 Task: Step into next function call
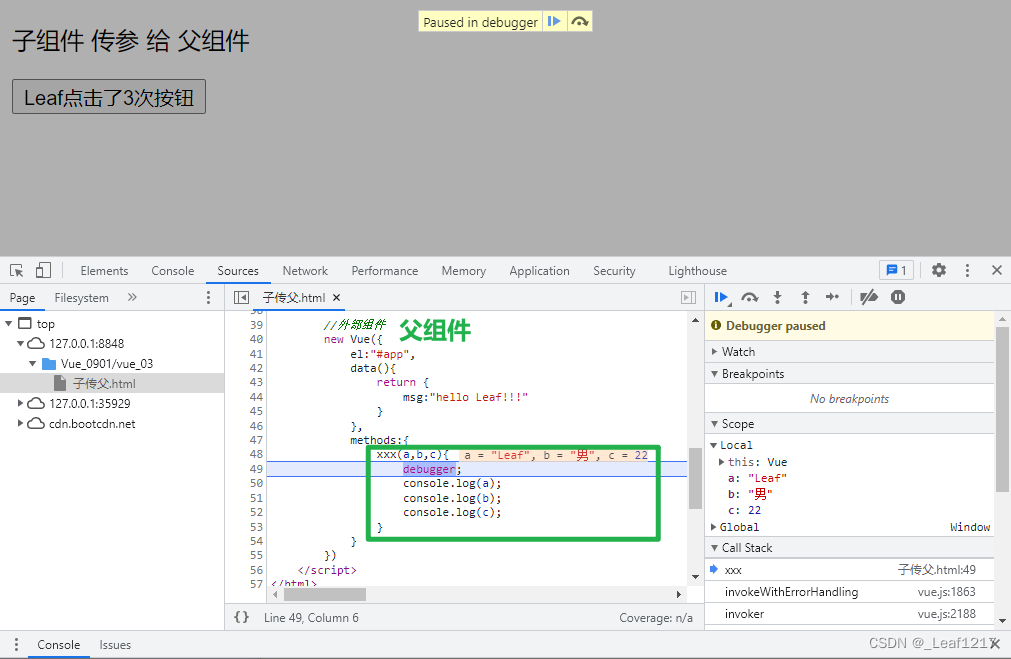[778, 297]
